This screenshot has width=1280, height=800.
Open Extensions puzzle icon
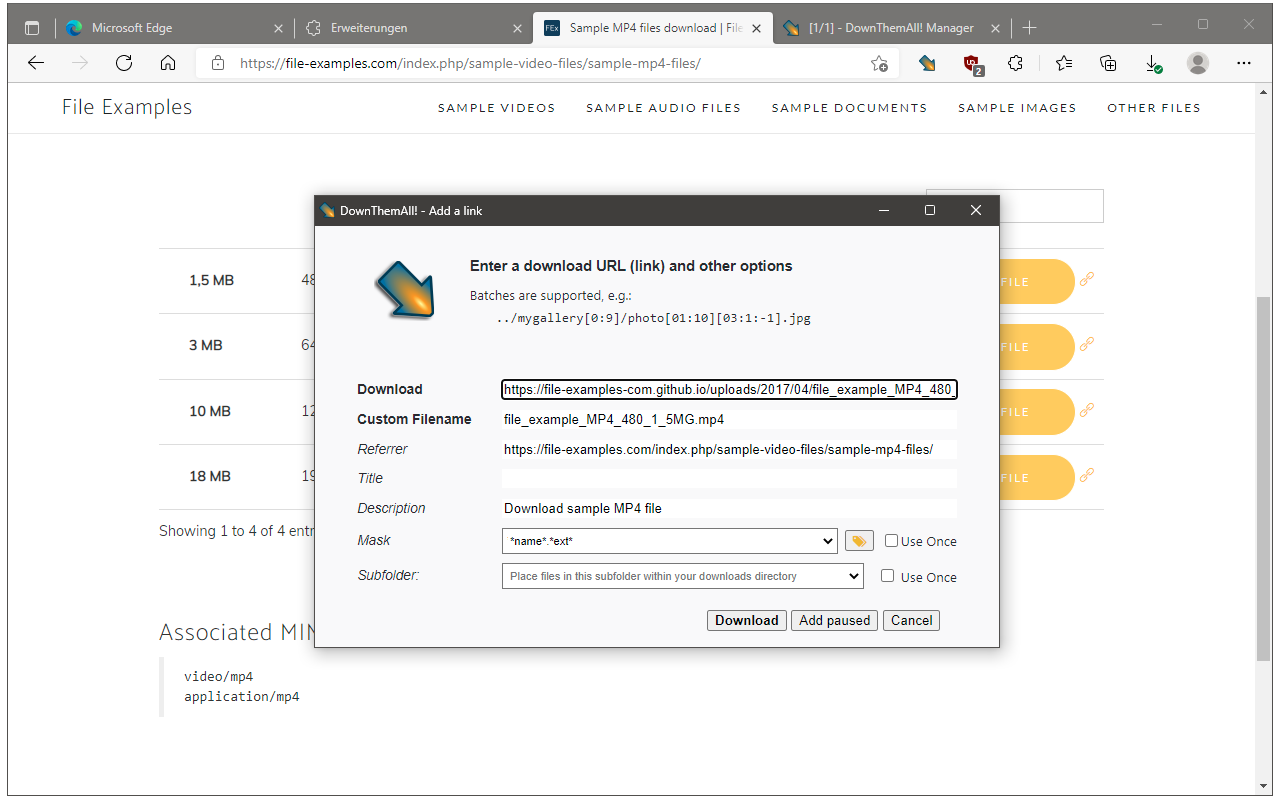(1016, 63)
